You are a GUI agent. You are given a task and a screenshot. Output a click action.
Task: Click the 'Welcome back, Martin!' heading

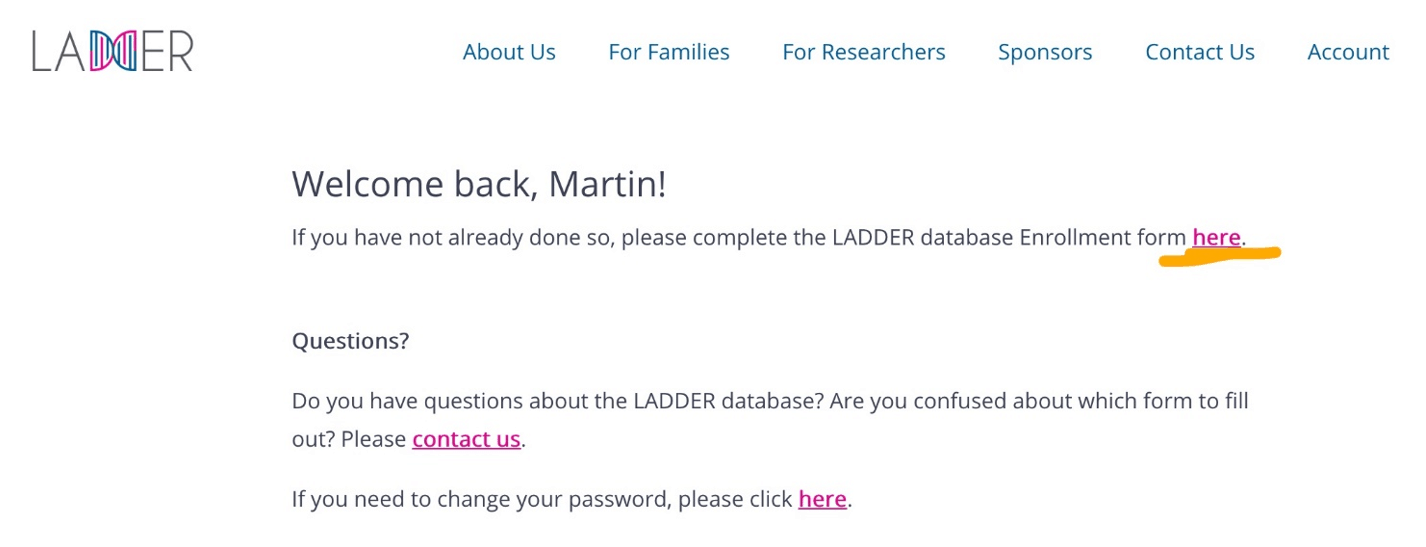(x=479, y=184)
